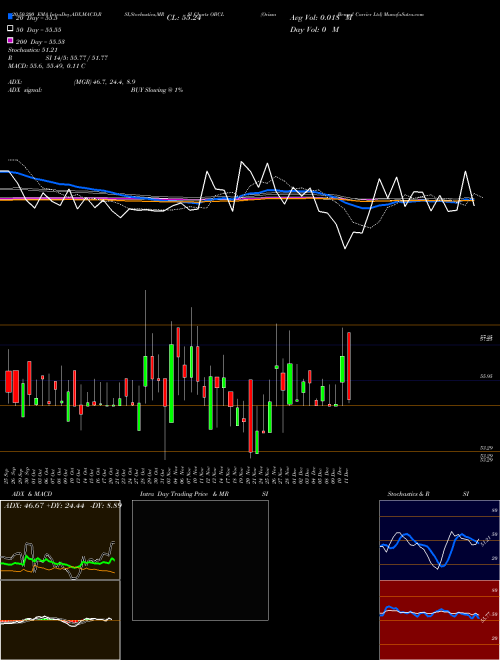Click the 'Avg Vol: 0.018 M' text
The image size is (500, 660).
[321, 18]
